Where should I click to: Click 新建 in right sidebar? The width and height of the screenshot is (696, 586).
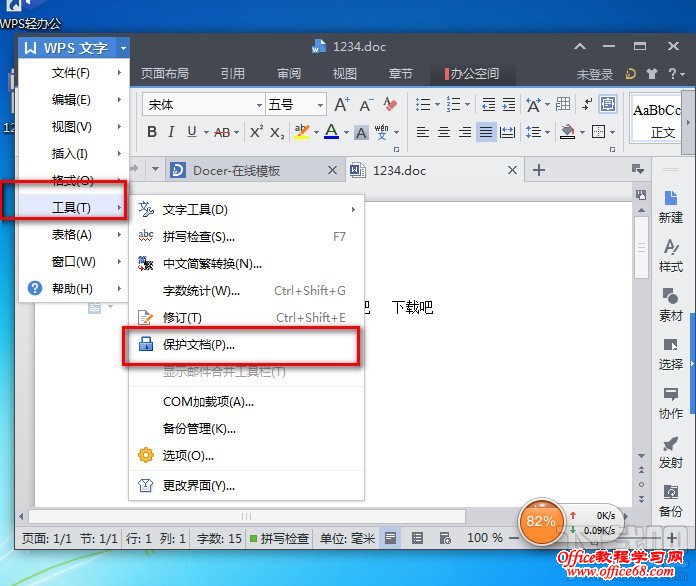coord(671,206)
